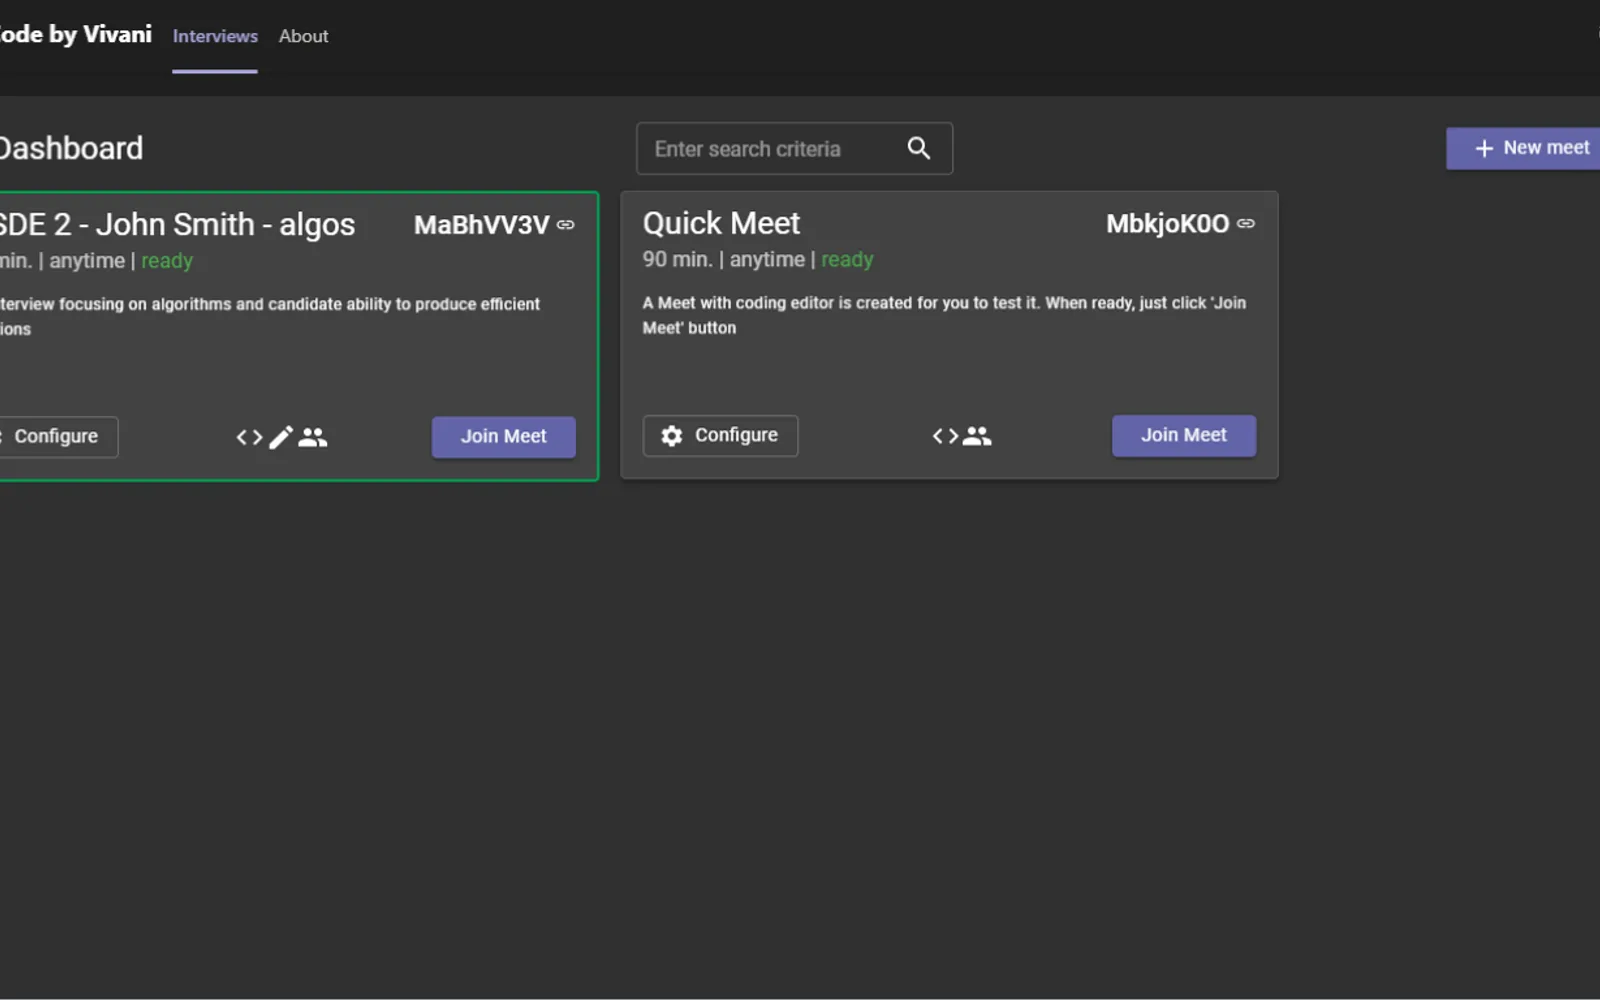Join Meet for SDE 2 - John Smith
The image size is (1600, 1000).
coord(503,437)
